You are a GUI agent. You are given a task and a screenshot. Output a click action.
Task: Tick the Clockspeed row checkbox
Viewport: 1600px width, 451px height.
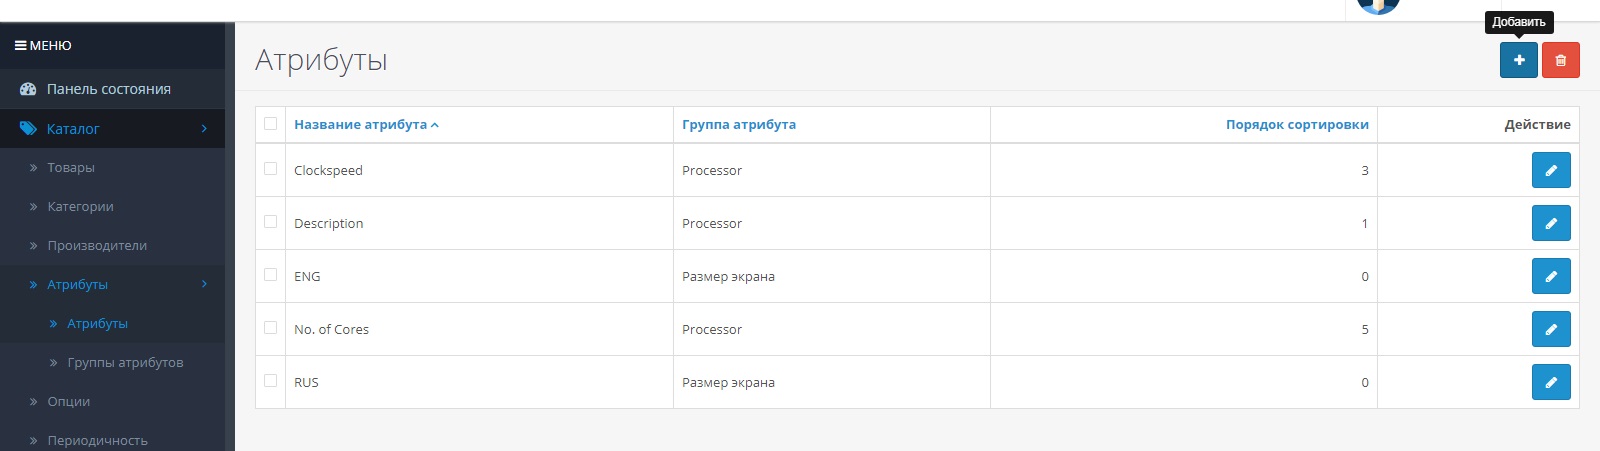click(270, 169)
